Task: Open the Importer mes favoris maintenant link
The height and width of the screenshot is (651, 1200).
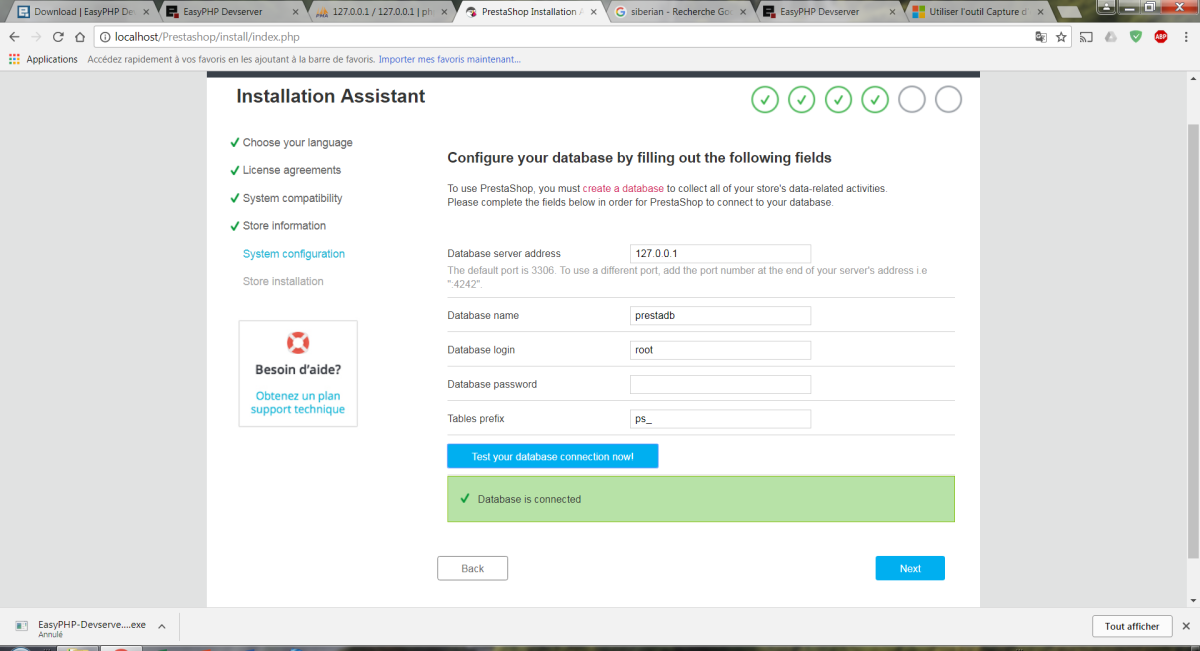Action: click(449, 59)
